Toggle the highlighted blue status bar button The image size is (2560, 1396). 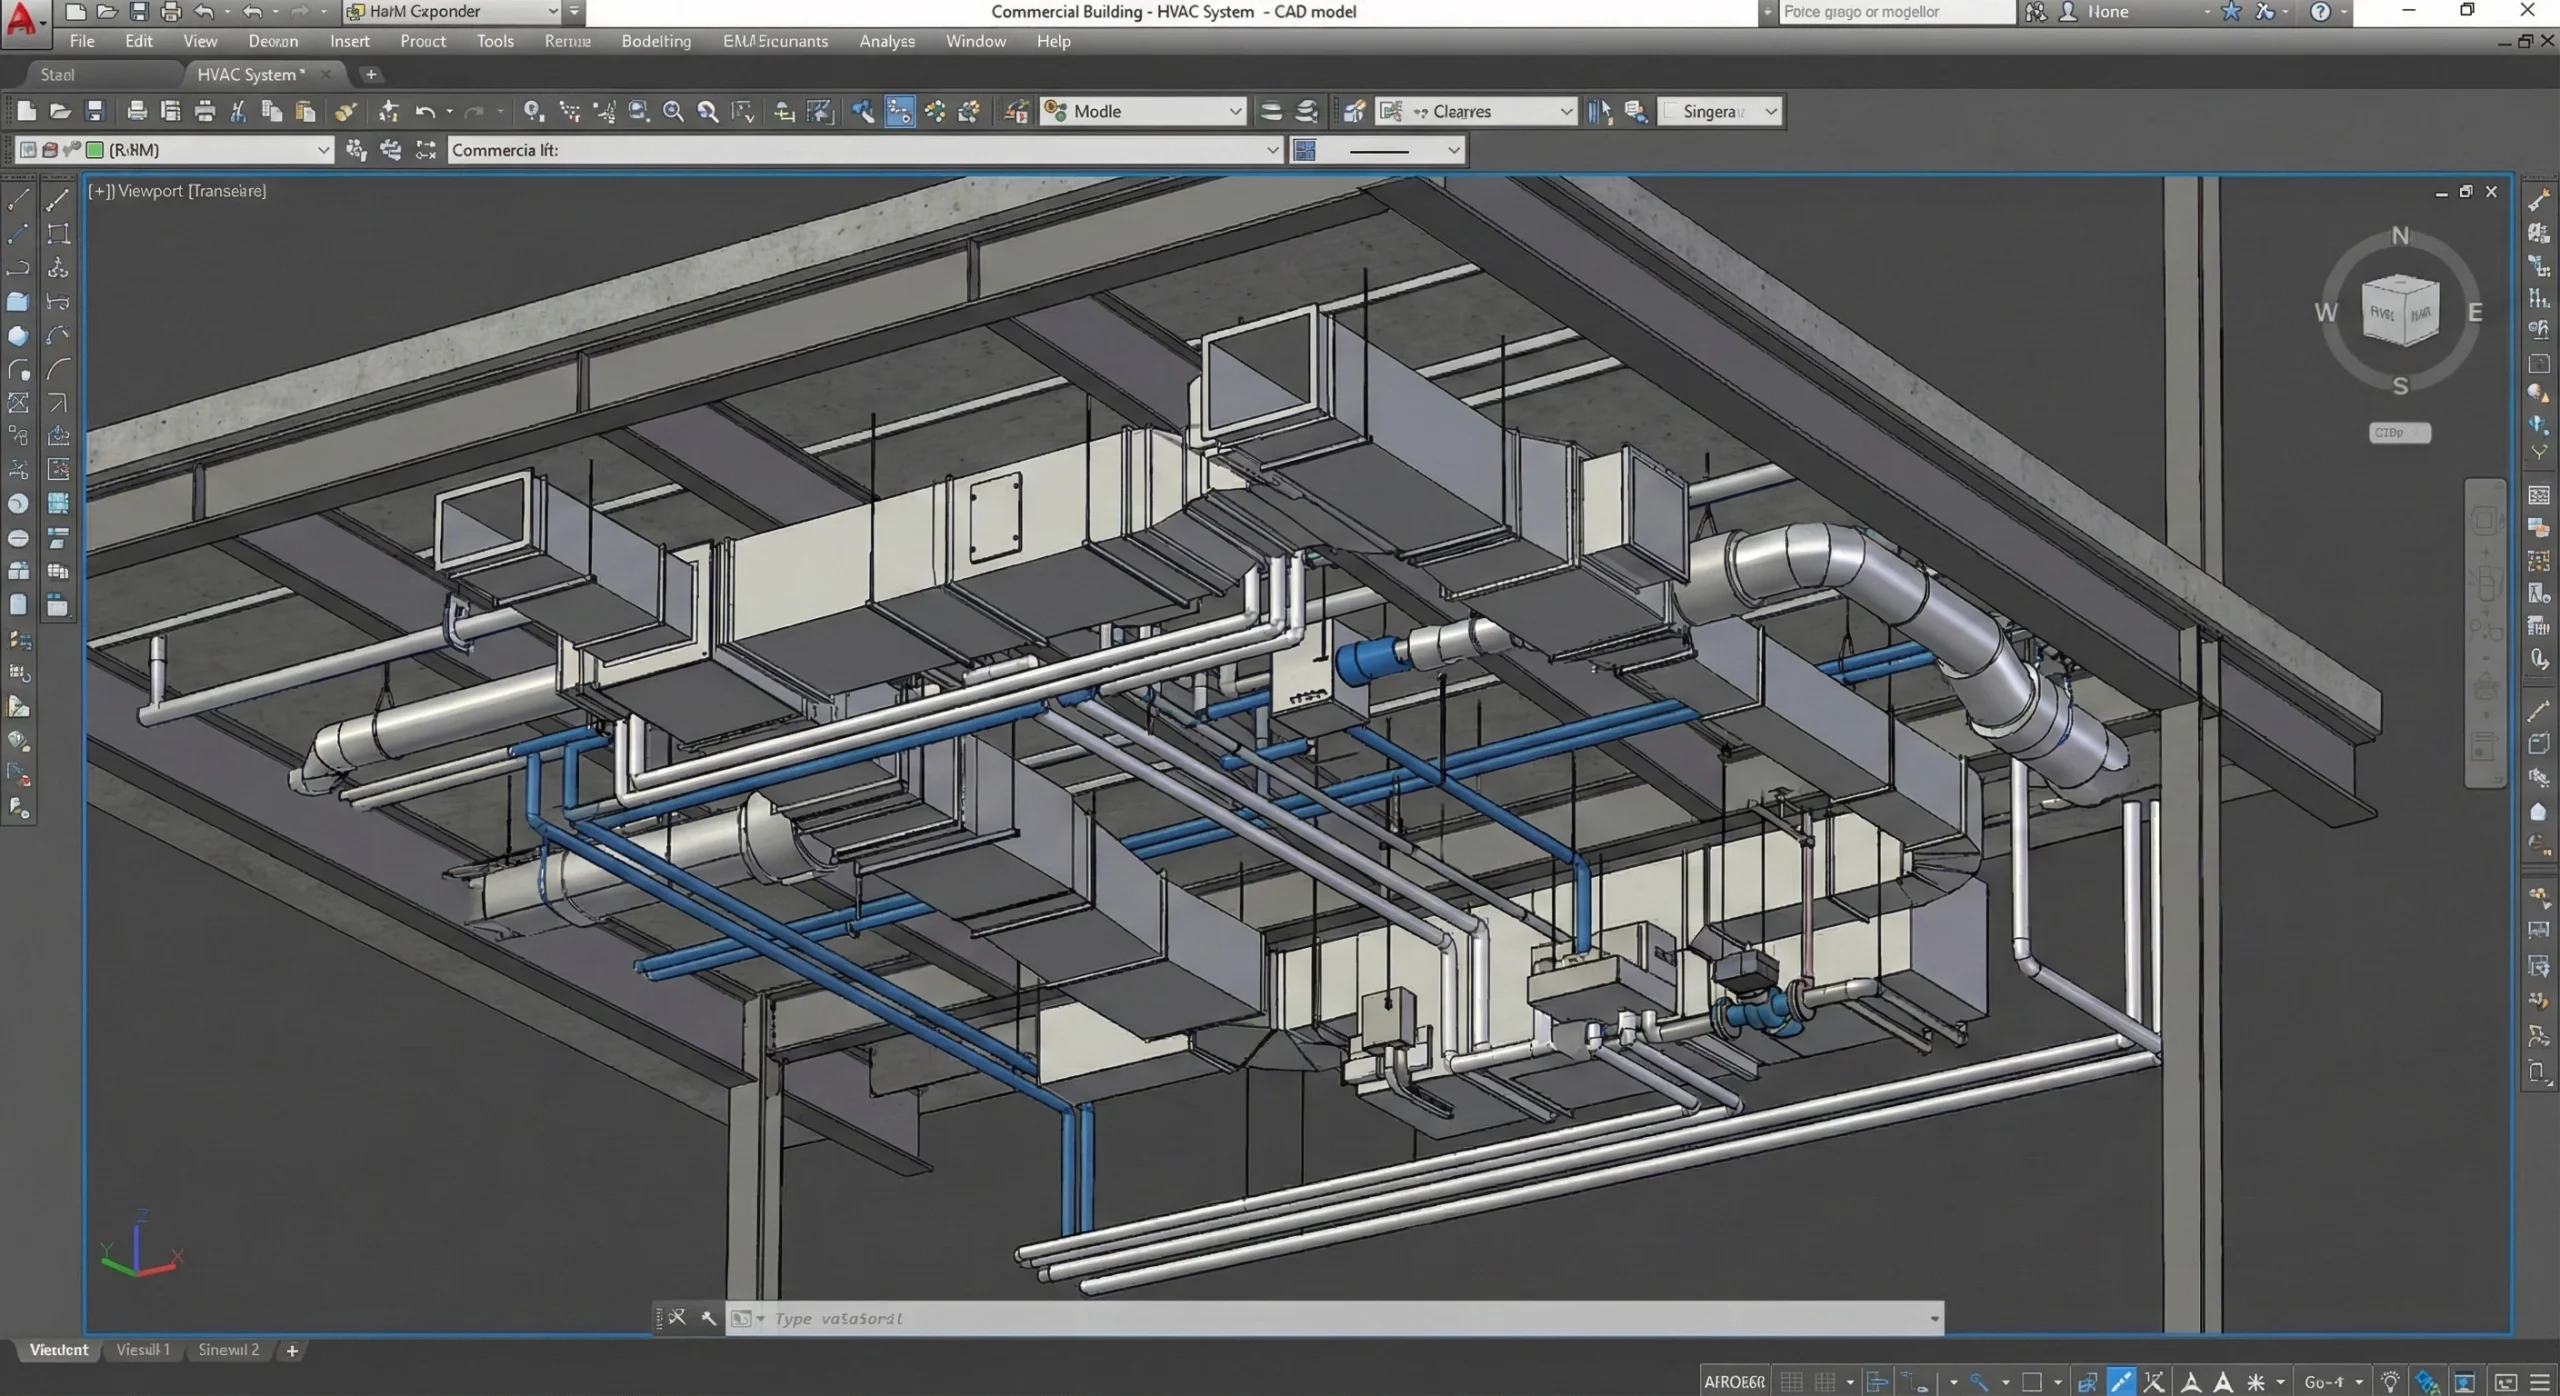[2120, 1382]
